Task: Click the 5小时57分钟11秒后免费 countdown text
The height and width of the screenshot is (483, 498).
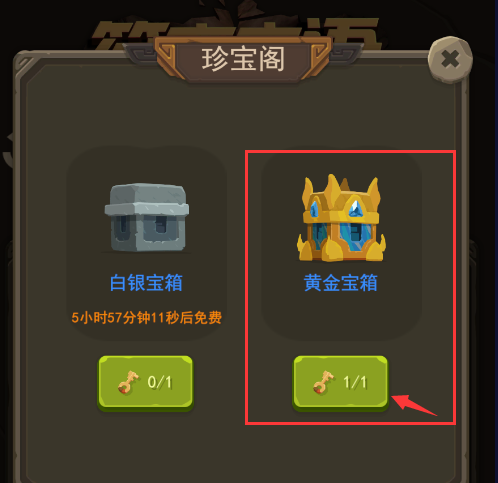Action: tap(146, 318)
